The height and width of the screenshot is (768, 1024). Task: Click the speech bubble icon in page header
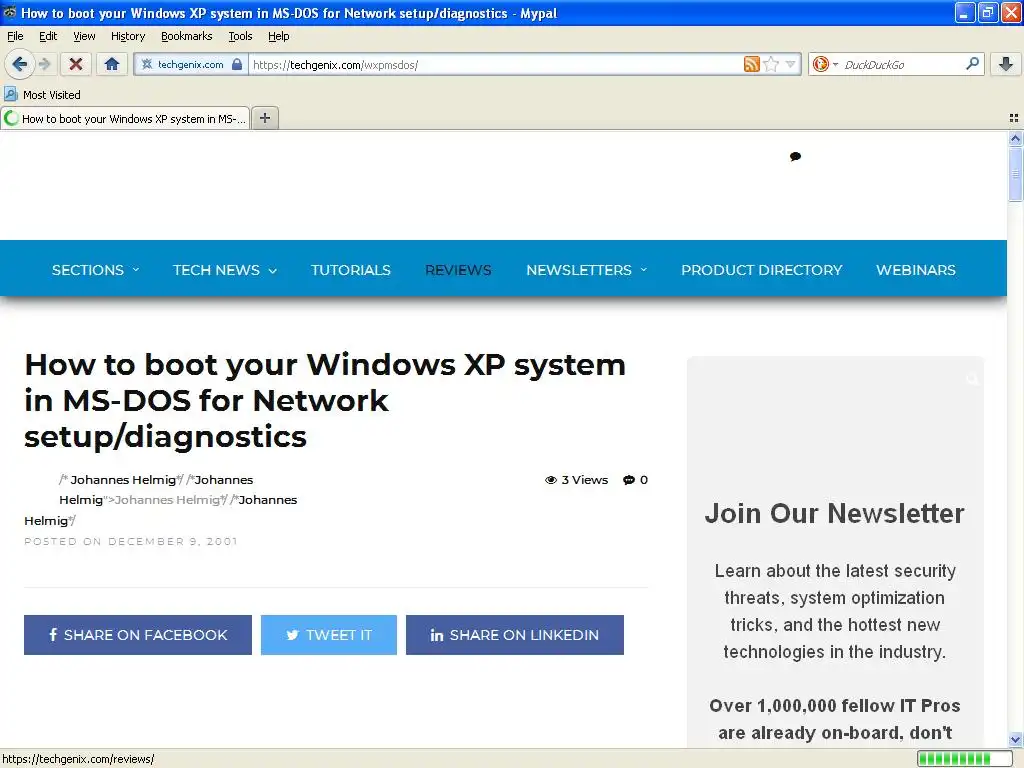[795, 156]
